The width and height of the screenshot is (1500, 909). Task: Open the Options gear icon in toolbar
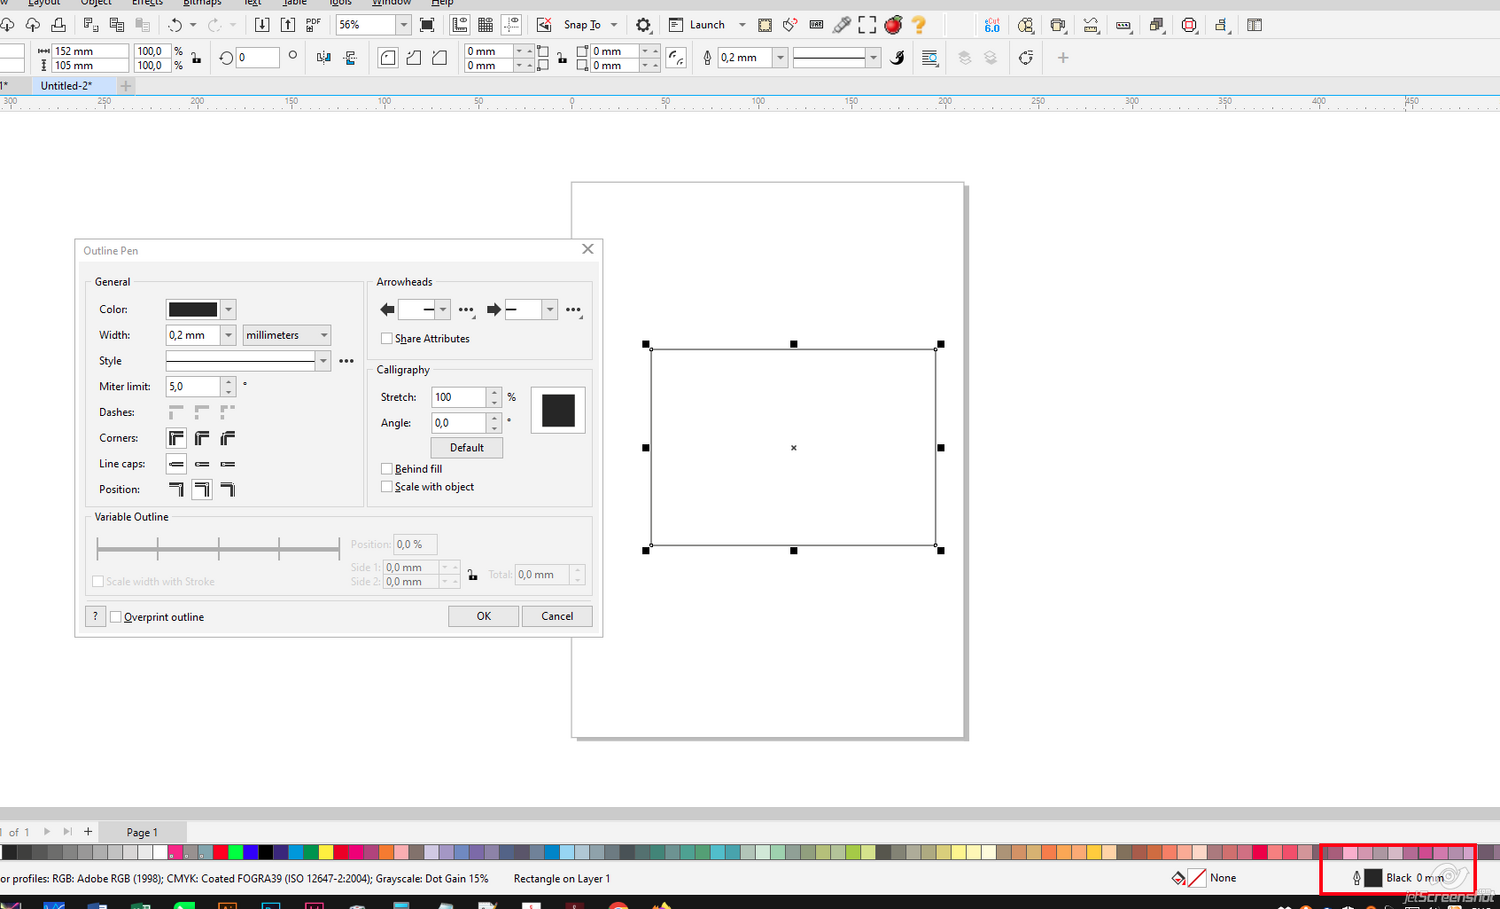click(x=643, y=25)
